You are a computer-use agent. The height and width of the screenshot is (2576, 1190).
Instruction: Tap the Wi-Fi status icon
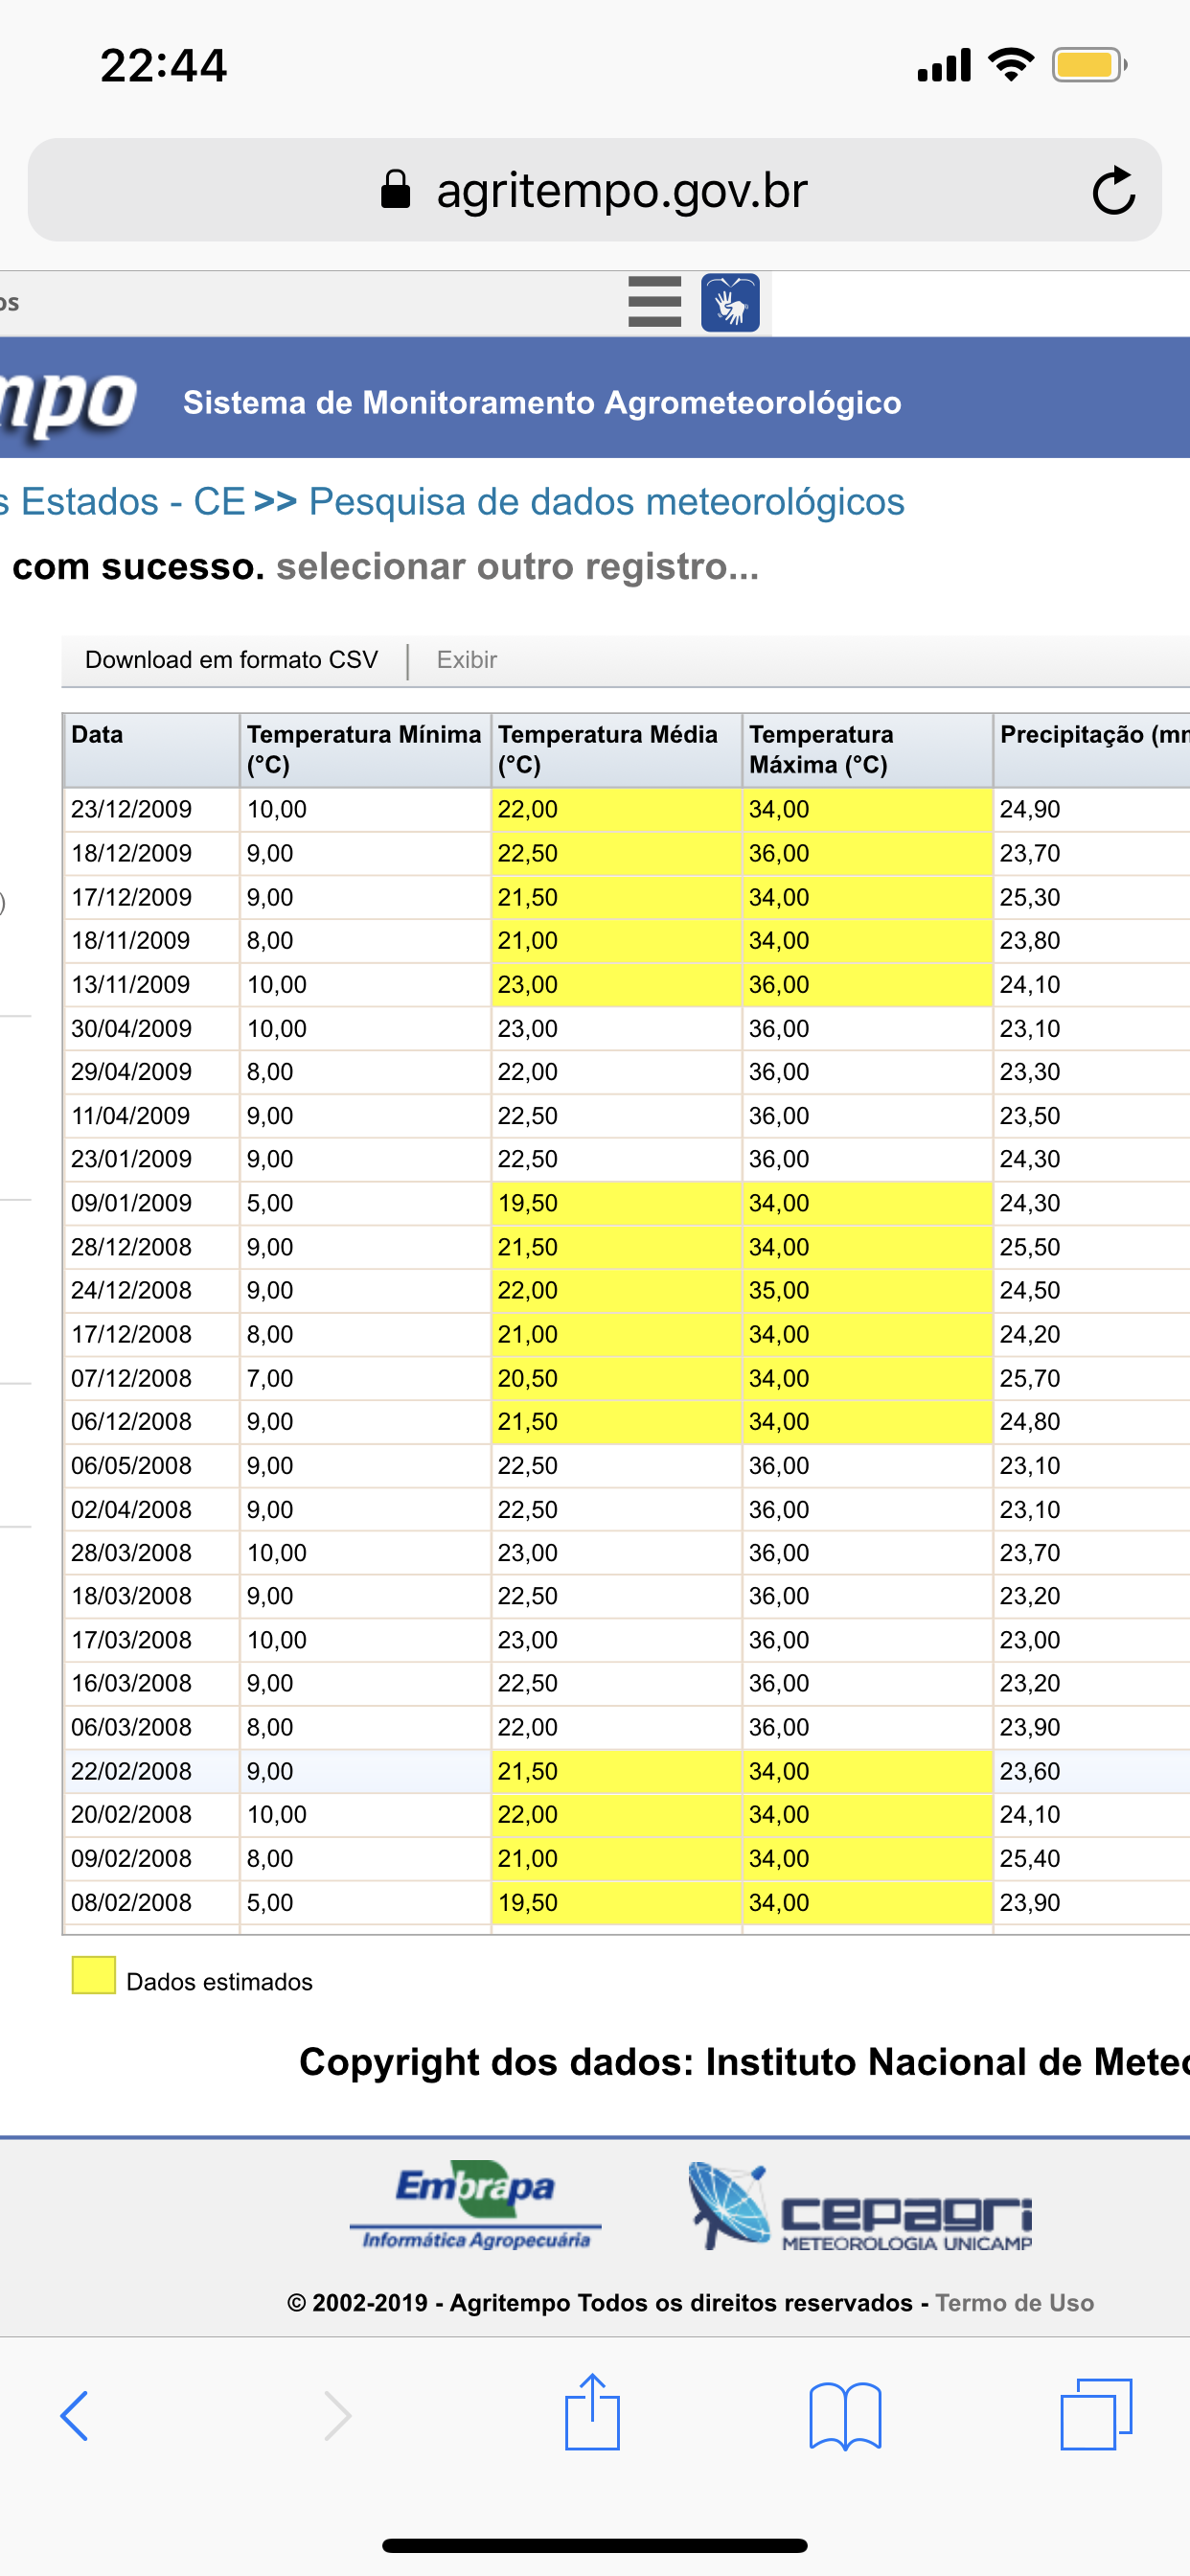click(1011, 65)
